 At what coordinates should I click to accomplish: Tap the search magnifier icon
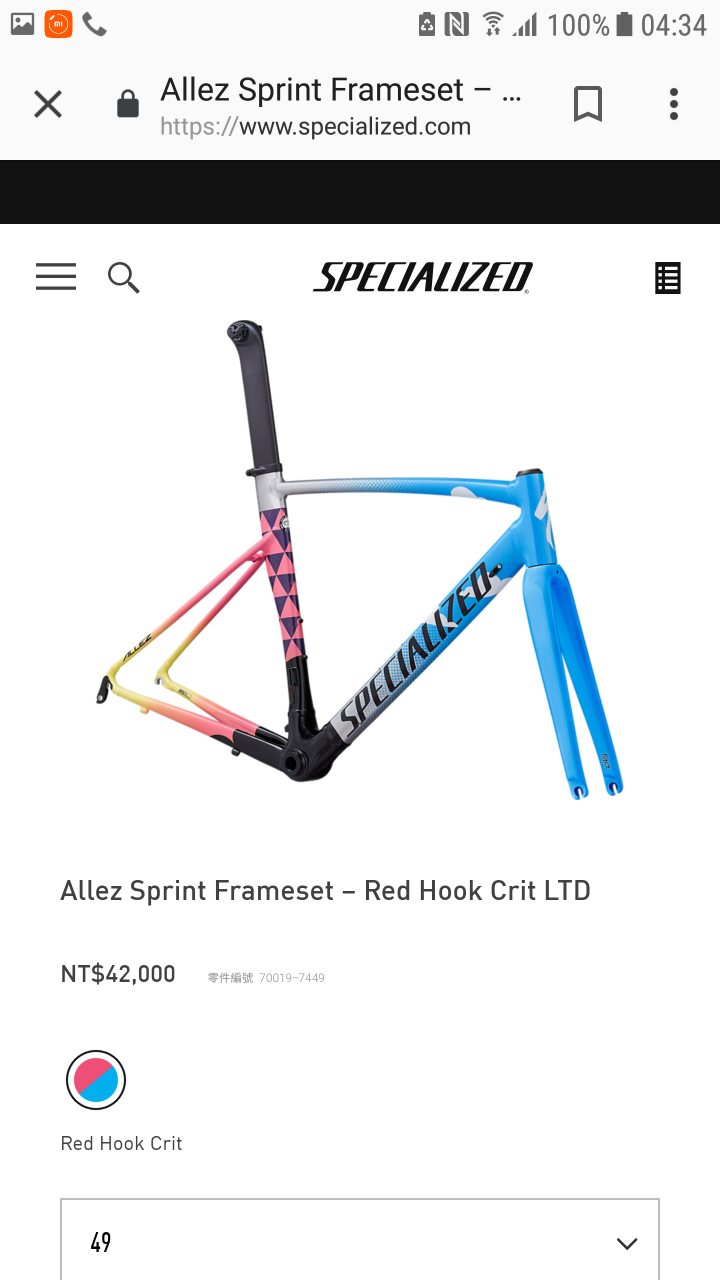coord(124,278)
